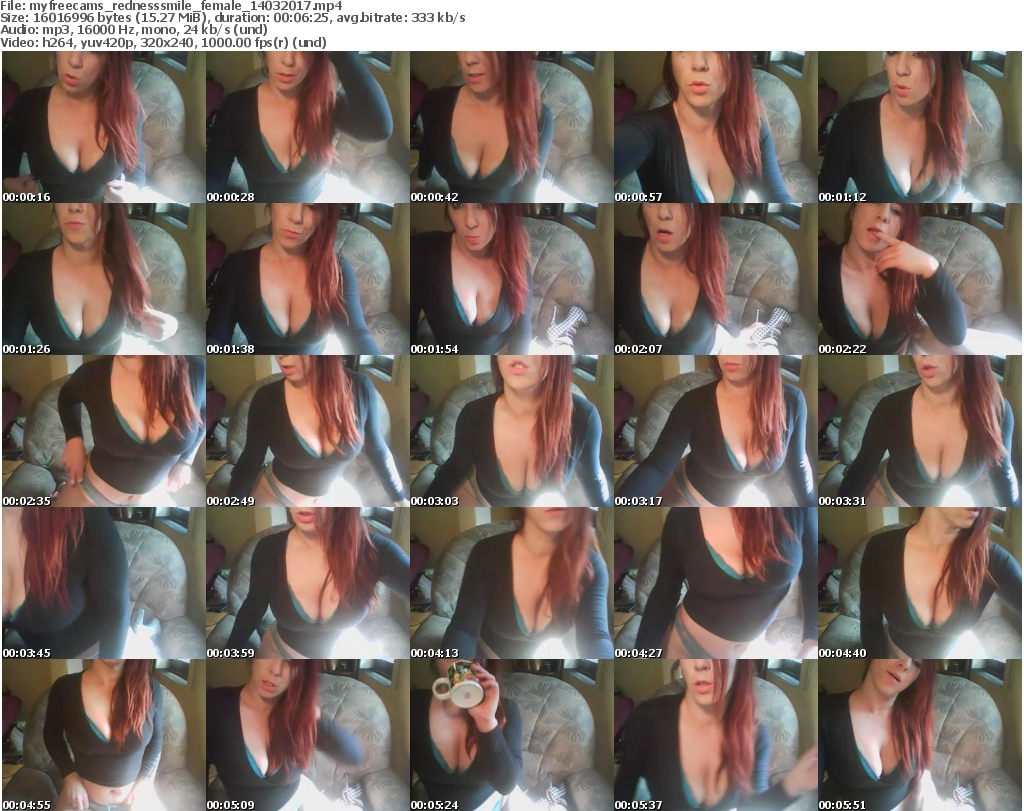Choose the frame stamped 00:04:40
Image resolution: width=1024 pixels, height=811 pixels.
pos(920,583)
